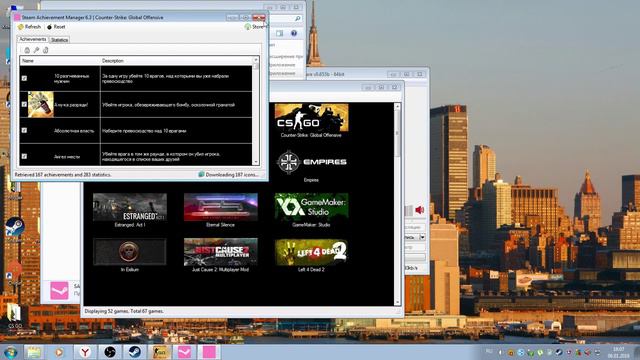Open media player from the taskbar
This screenshot has height=360, width=640.
pos(59,352)
